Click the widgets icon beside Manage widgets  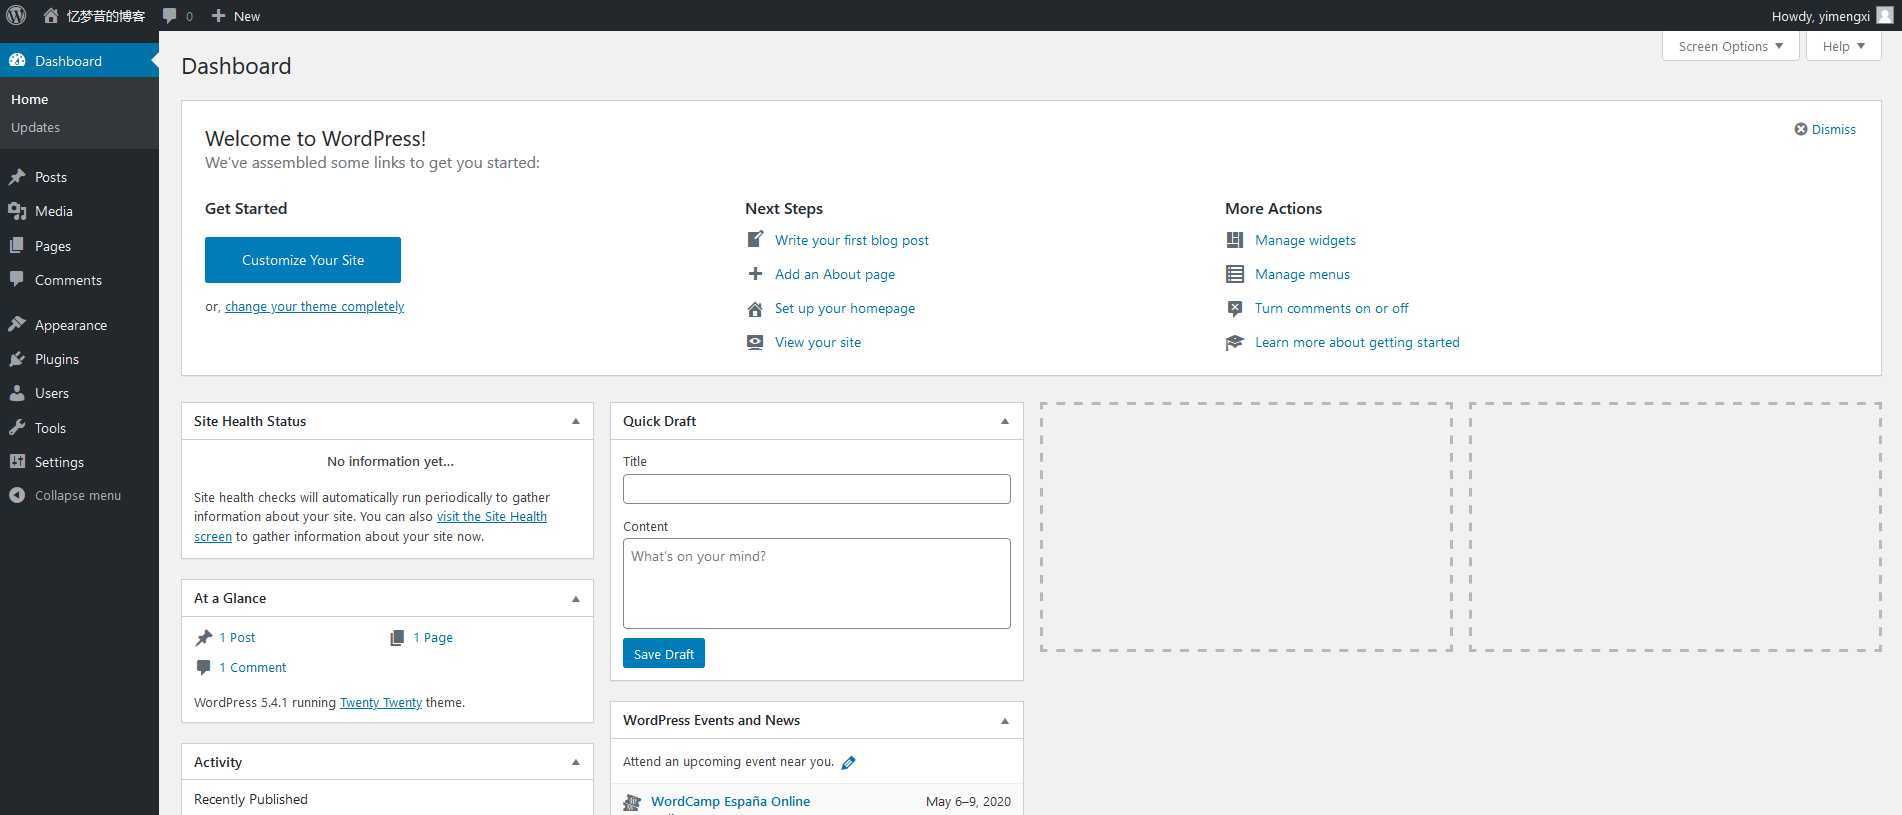point(1235,240)
